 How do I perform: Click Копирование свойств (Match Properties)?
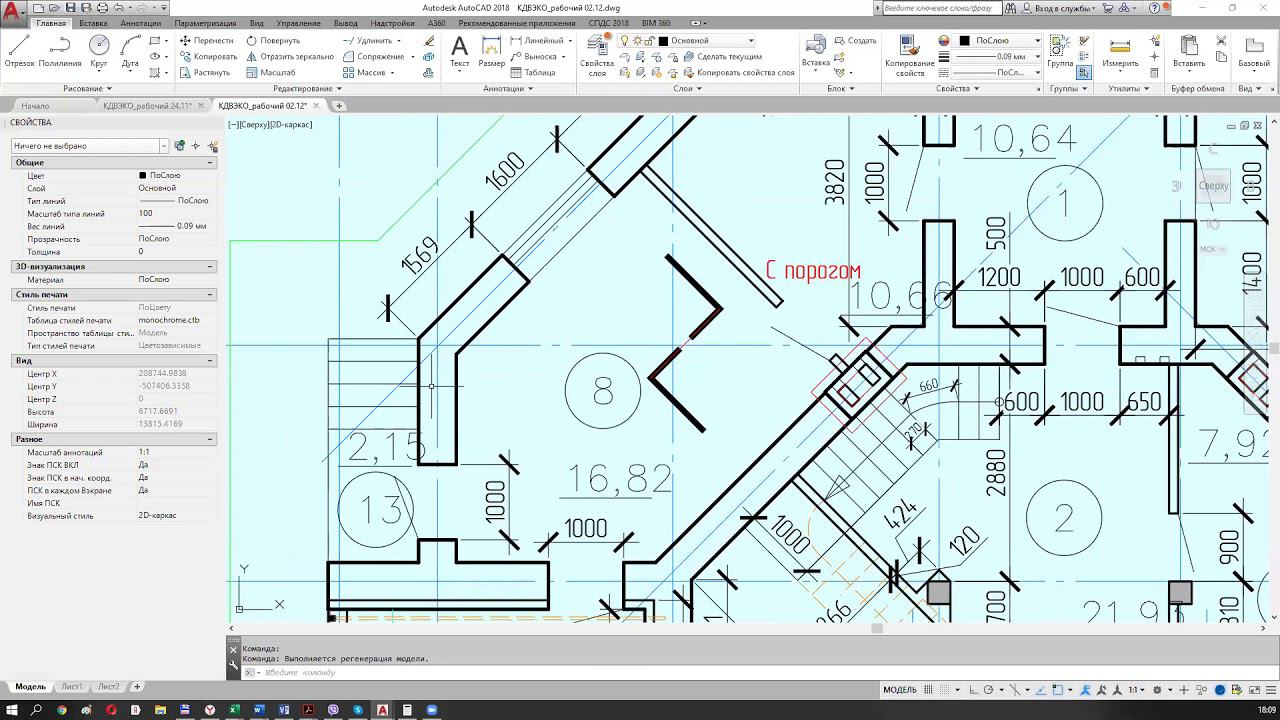[910, 55]
